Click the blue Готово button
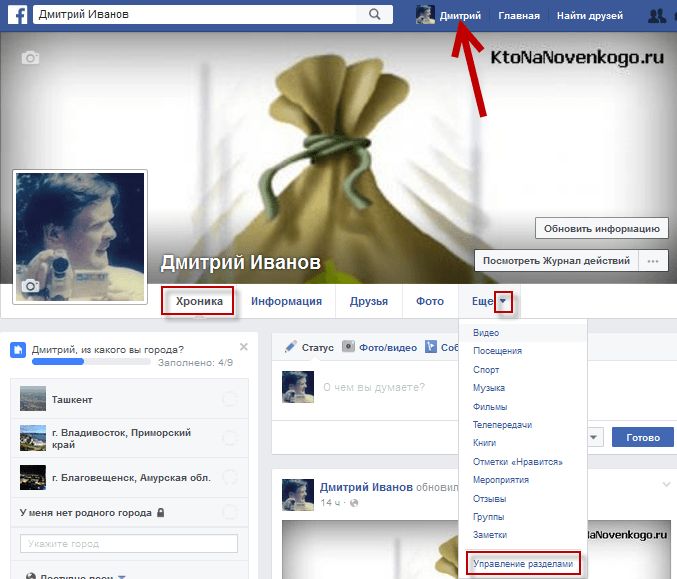 642,437
